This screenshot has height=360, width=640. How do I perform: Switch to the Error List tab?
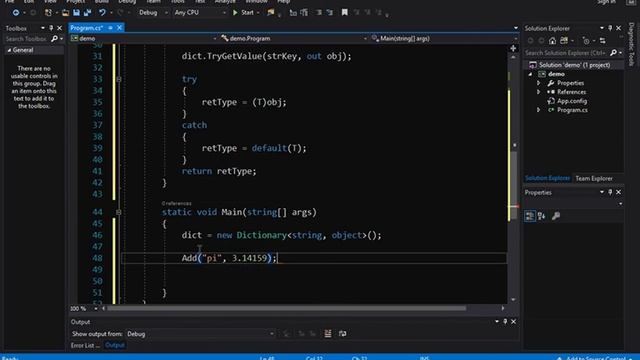84,345
